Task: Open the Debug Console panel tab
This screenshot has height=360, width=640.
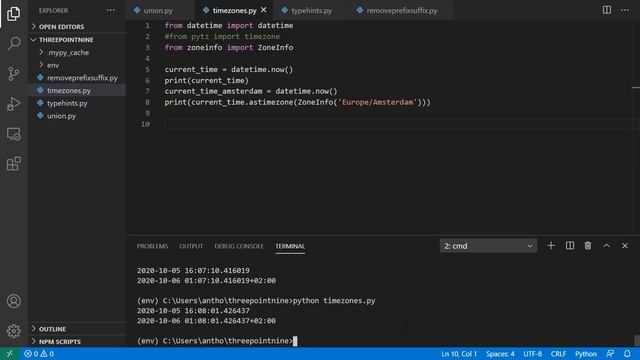Action: coord(239,246)
